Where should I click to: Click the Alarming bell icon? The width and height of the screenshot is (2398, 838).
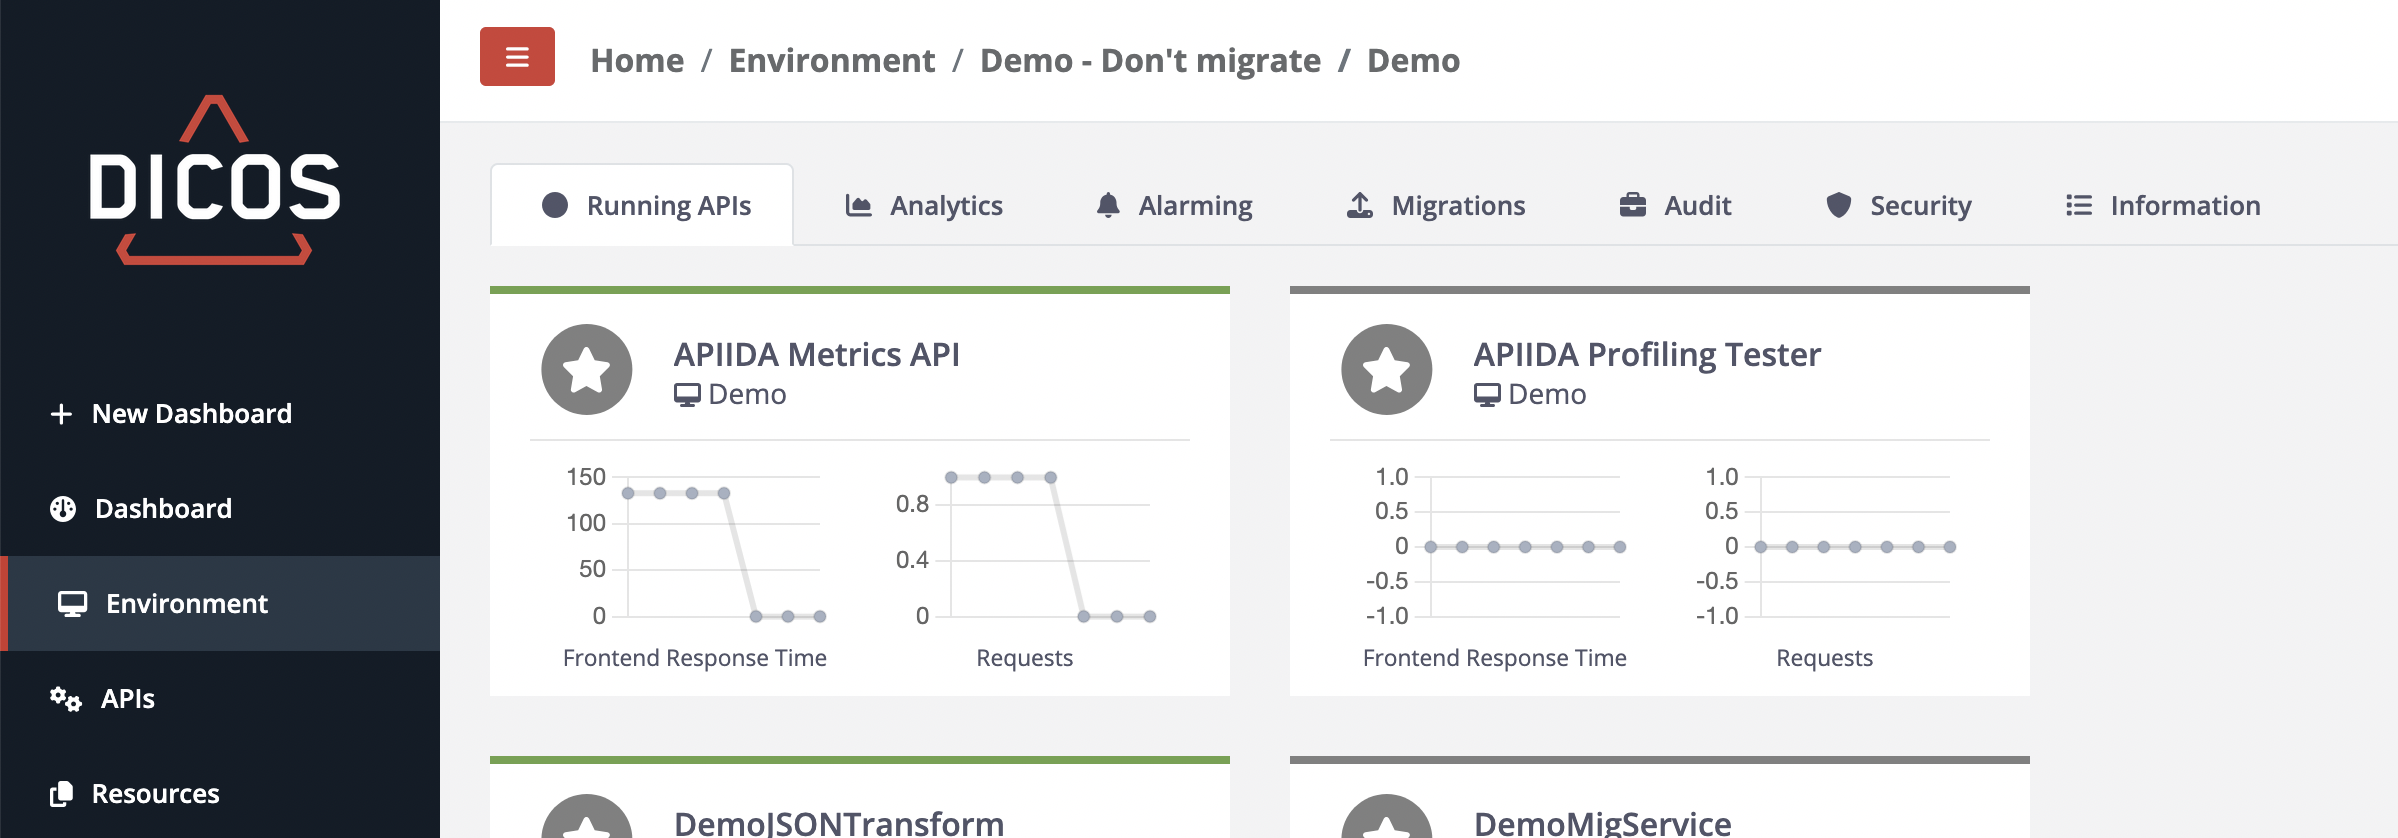(x=1108, y=206)
